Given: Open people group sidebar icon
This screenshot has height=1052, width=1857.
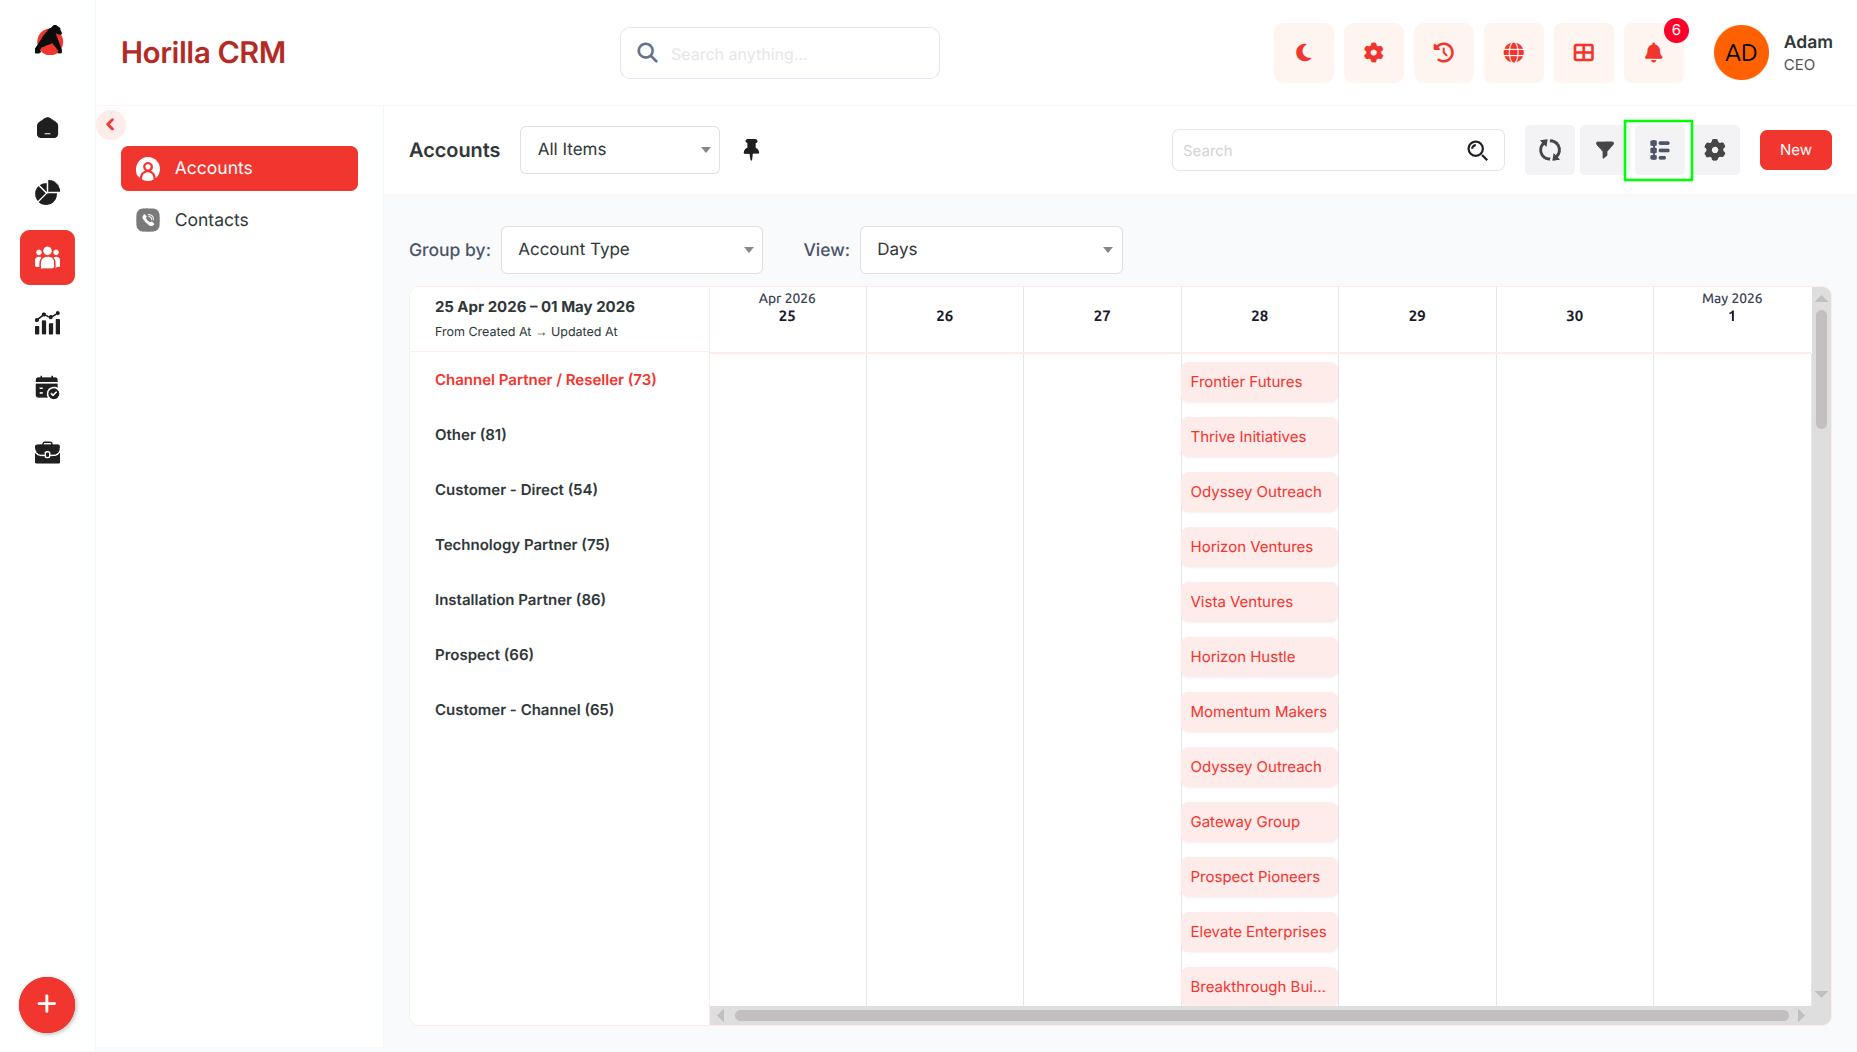Looking at the screenshot, I should [47, 258].
